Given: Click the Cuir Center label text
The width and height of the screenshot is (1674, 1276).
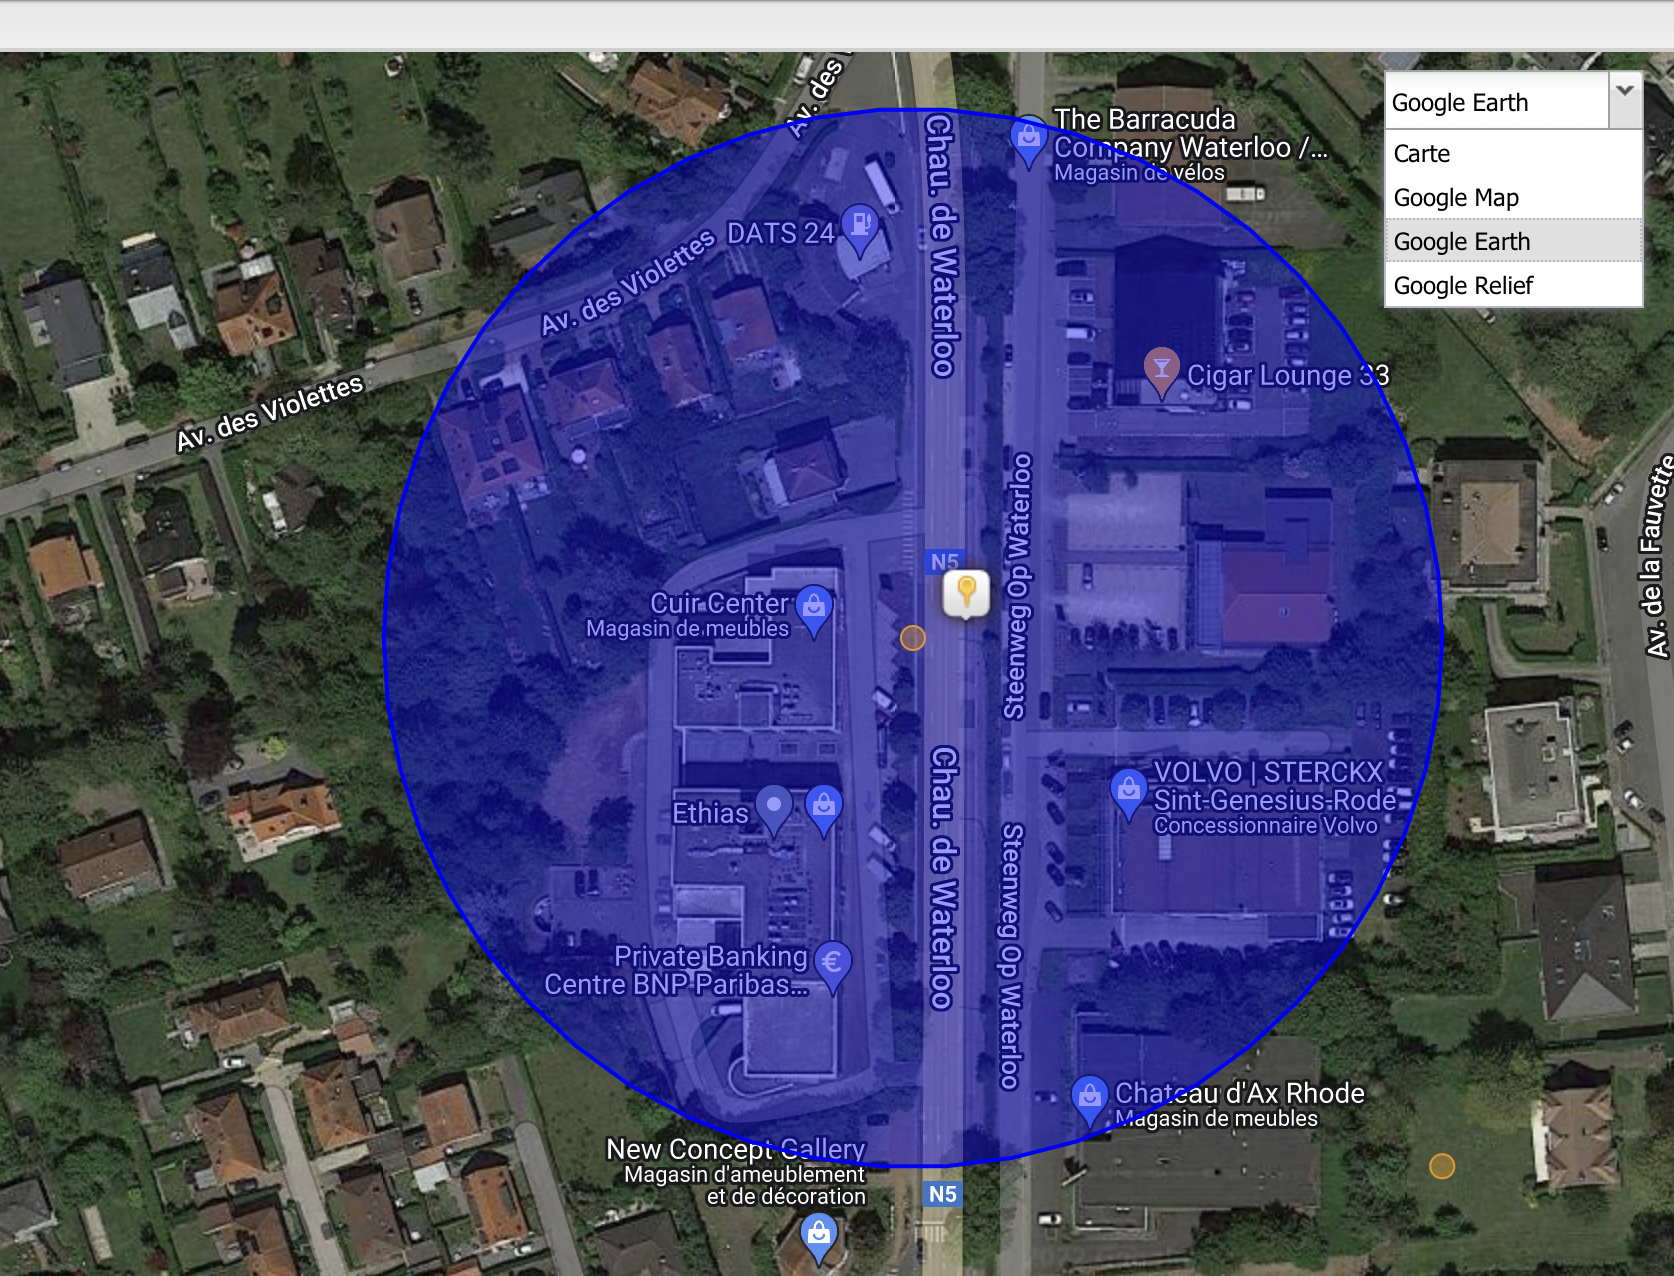Looking at the screenshot, I should coord(719,603).
